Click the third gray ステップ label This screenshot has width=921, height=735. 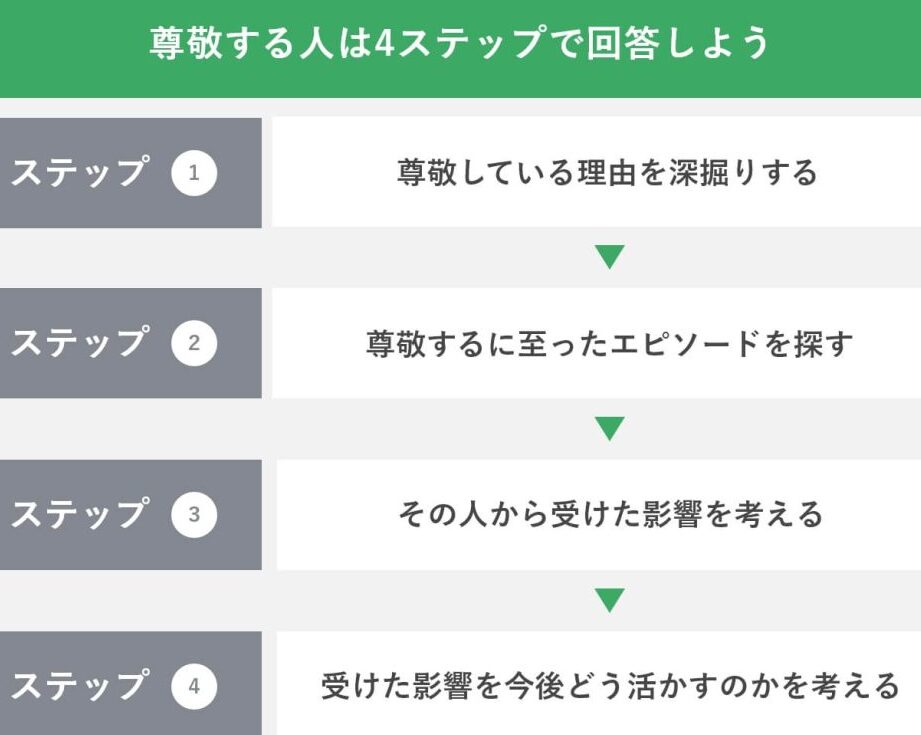pyautogui.click(x=79, y=514)
